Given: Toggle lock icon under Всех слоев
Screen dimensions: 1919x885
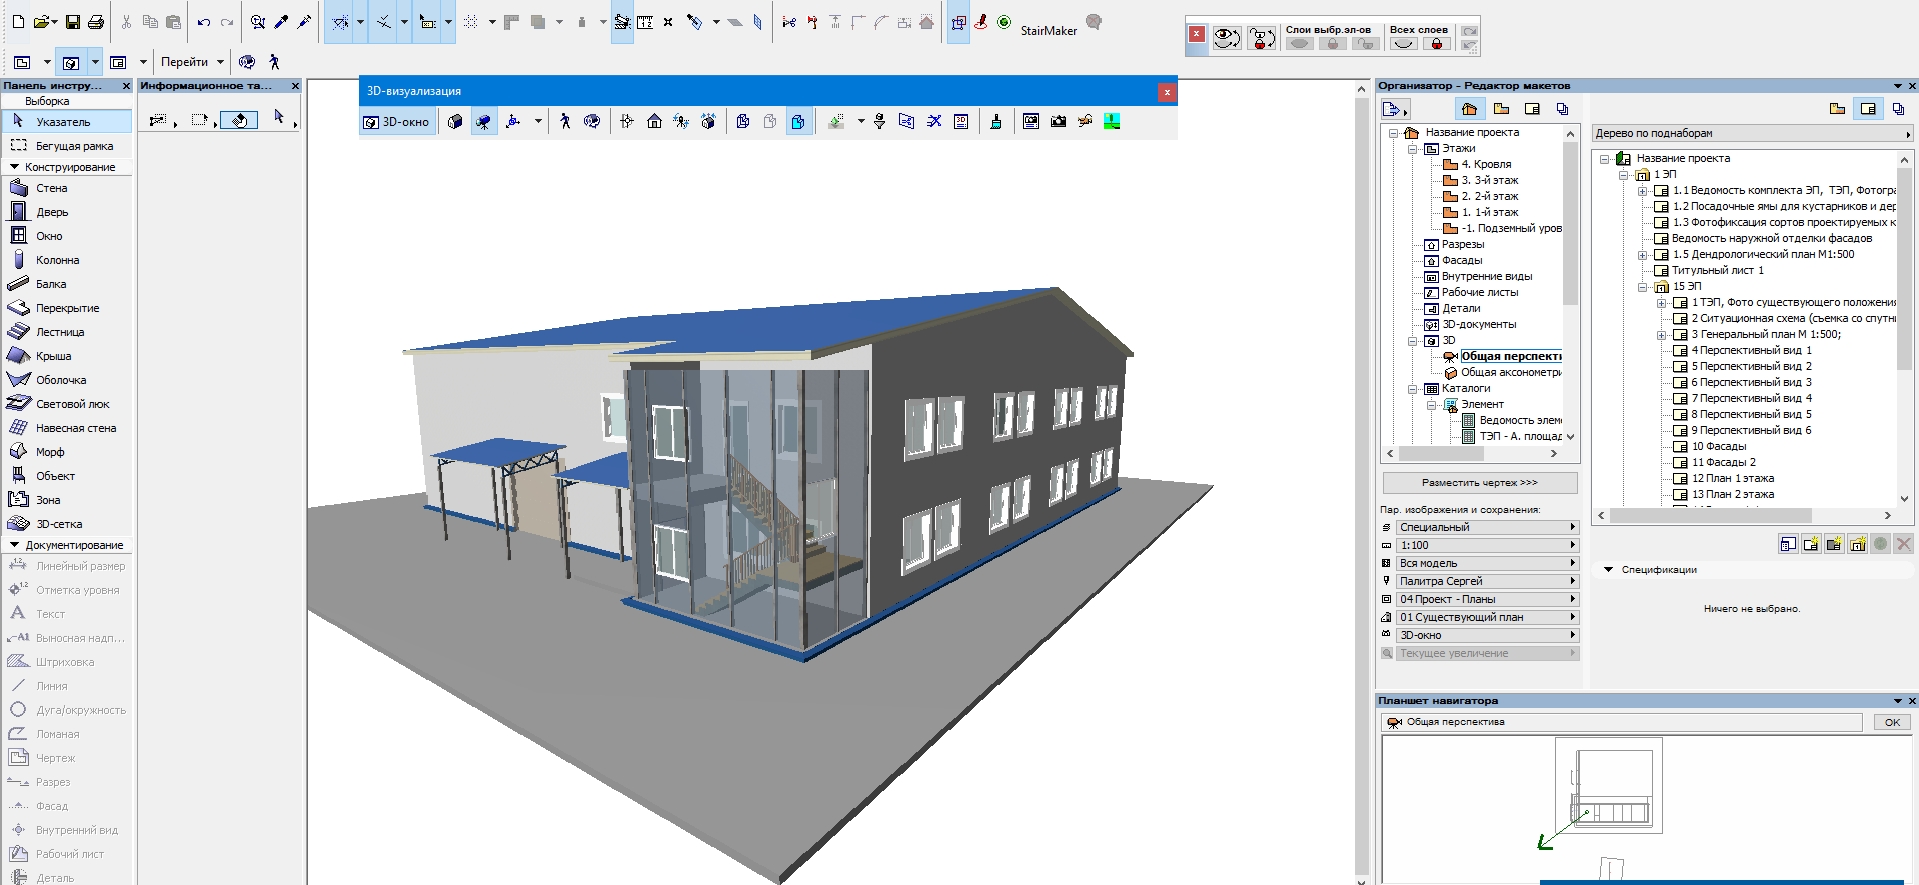Looking at the screenshot, I should click(1437, 44).
